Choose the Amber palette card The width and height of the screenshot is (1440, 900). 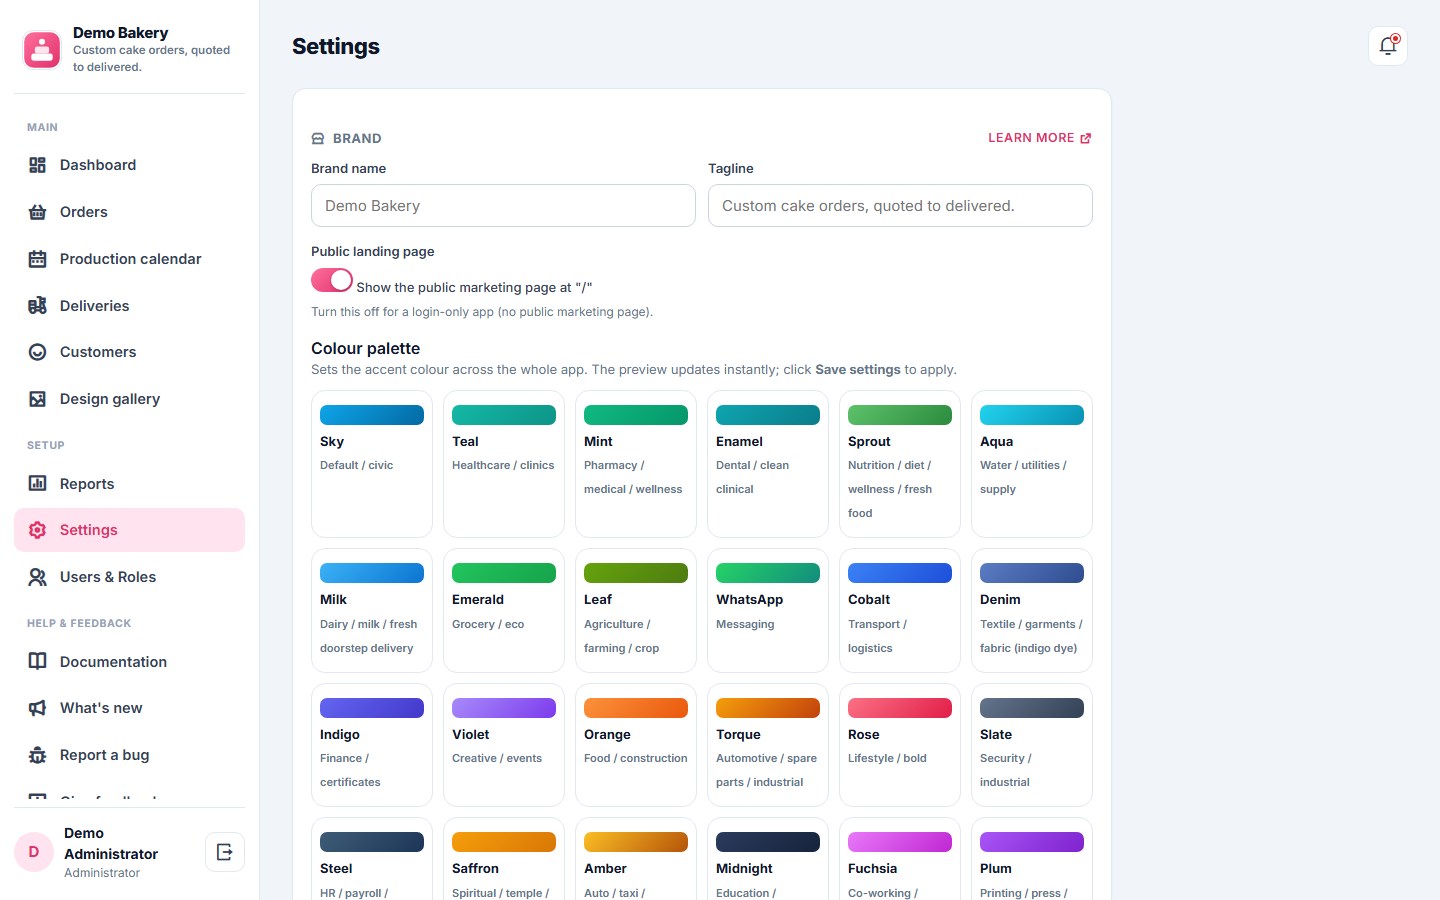[x=636, y=859]
